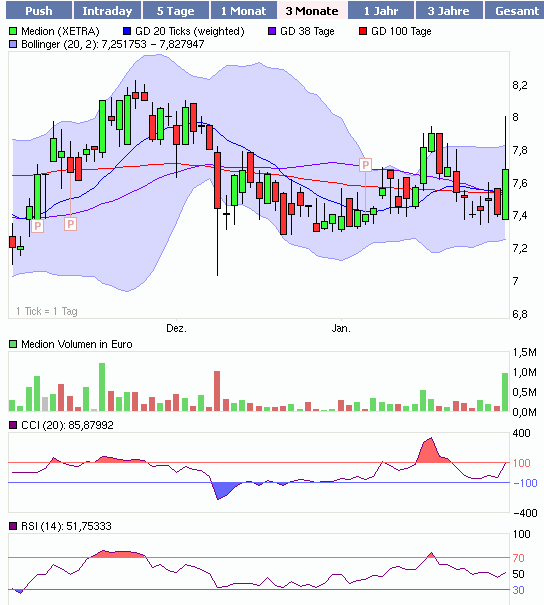Select the 5 Tage timeframe tab
544x605 pixels.
[x=176, y=10]
